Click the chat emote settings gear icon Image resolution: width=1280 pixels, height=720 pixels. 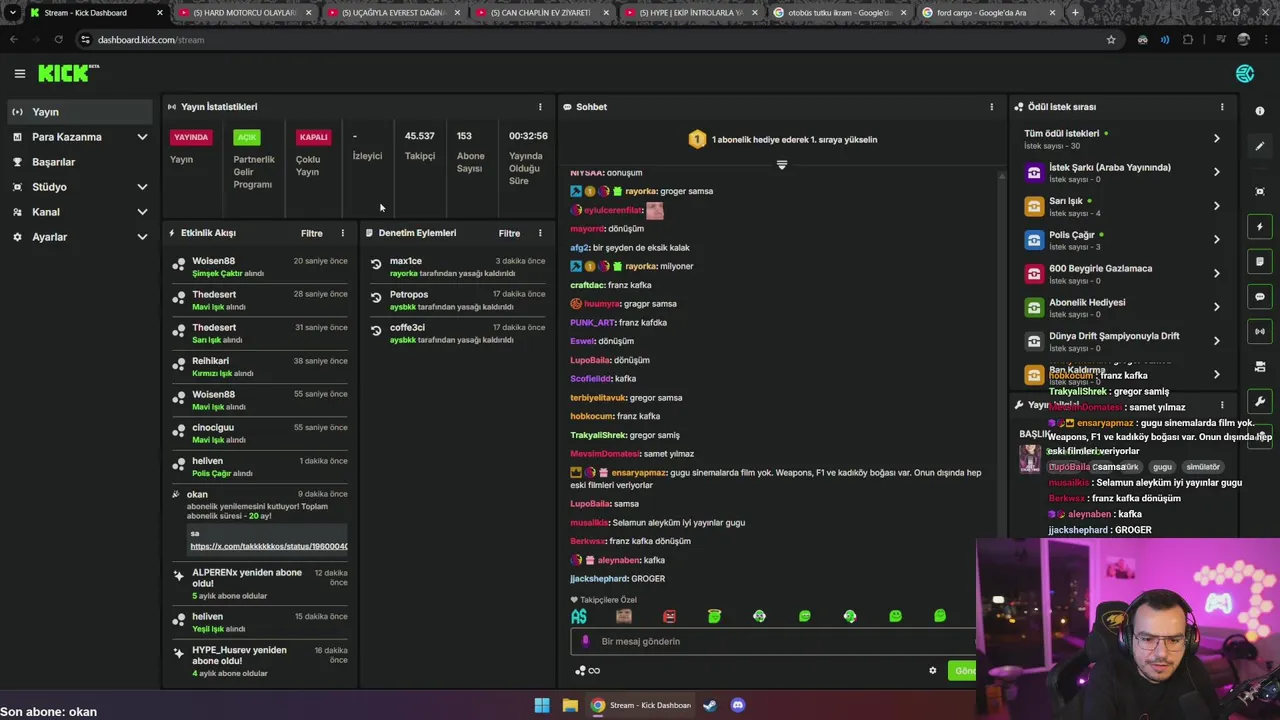coord(933,671)
